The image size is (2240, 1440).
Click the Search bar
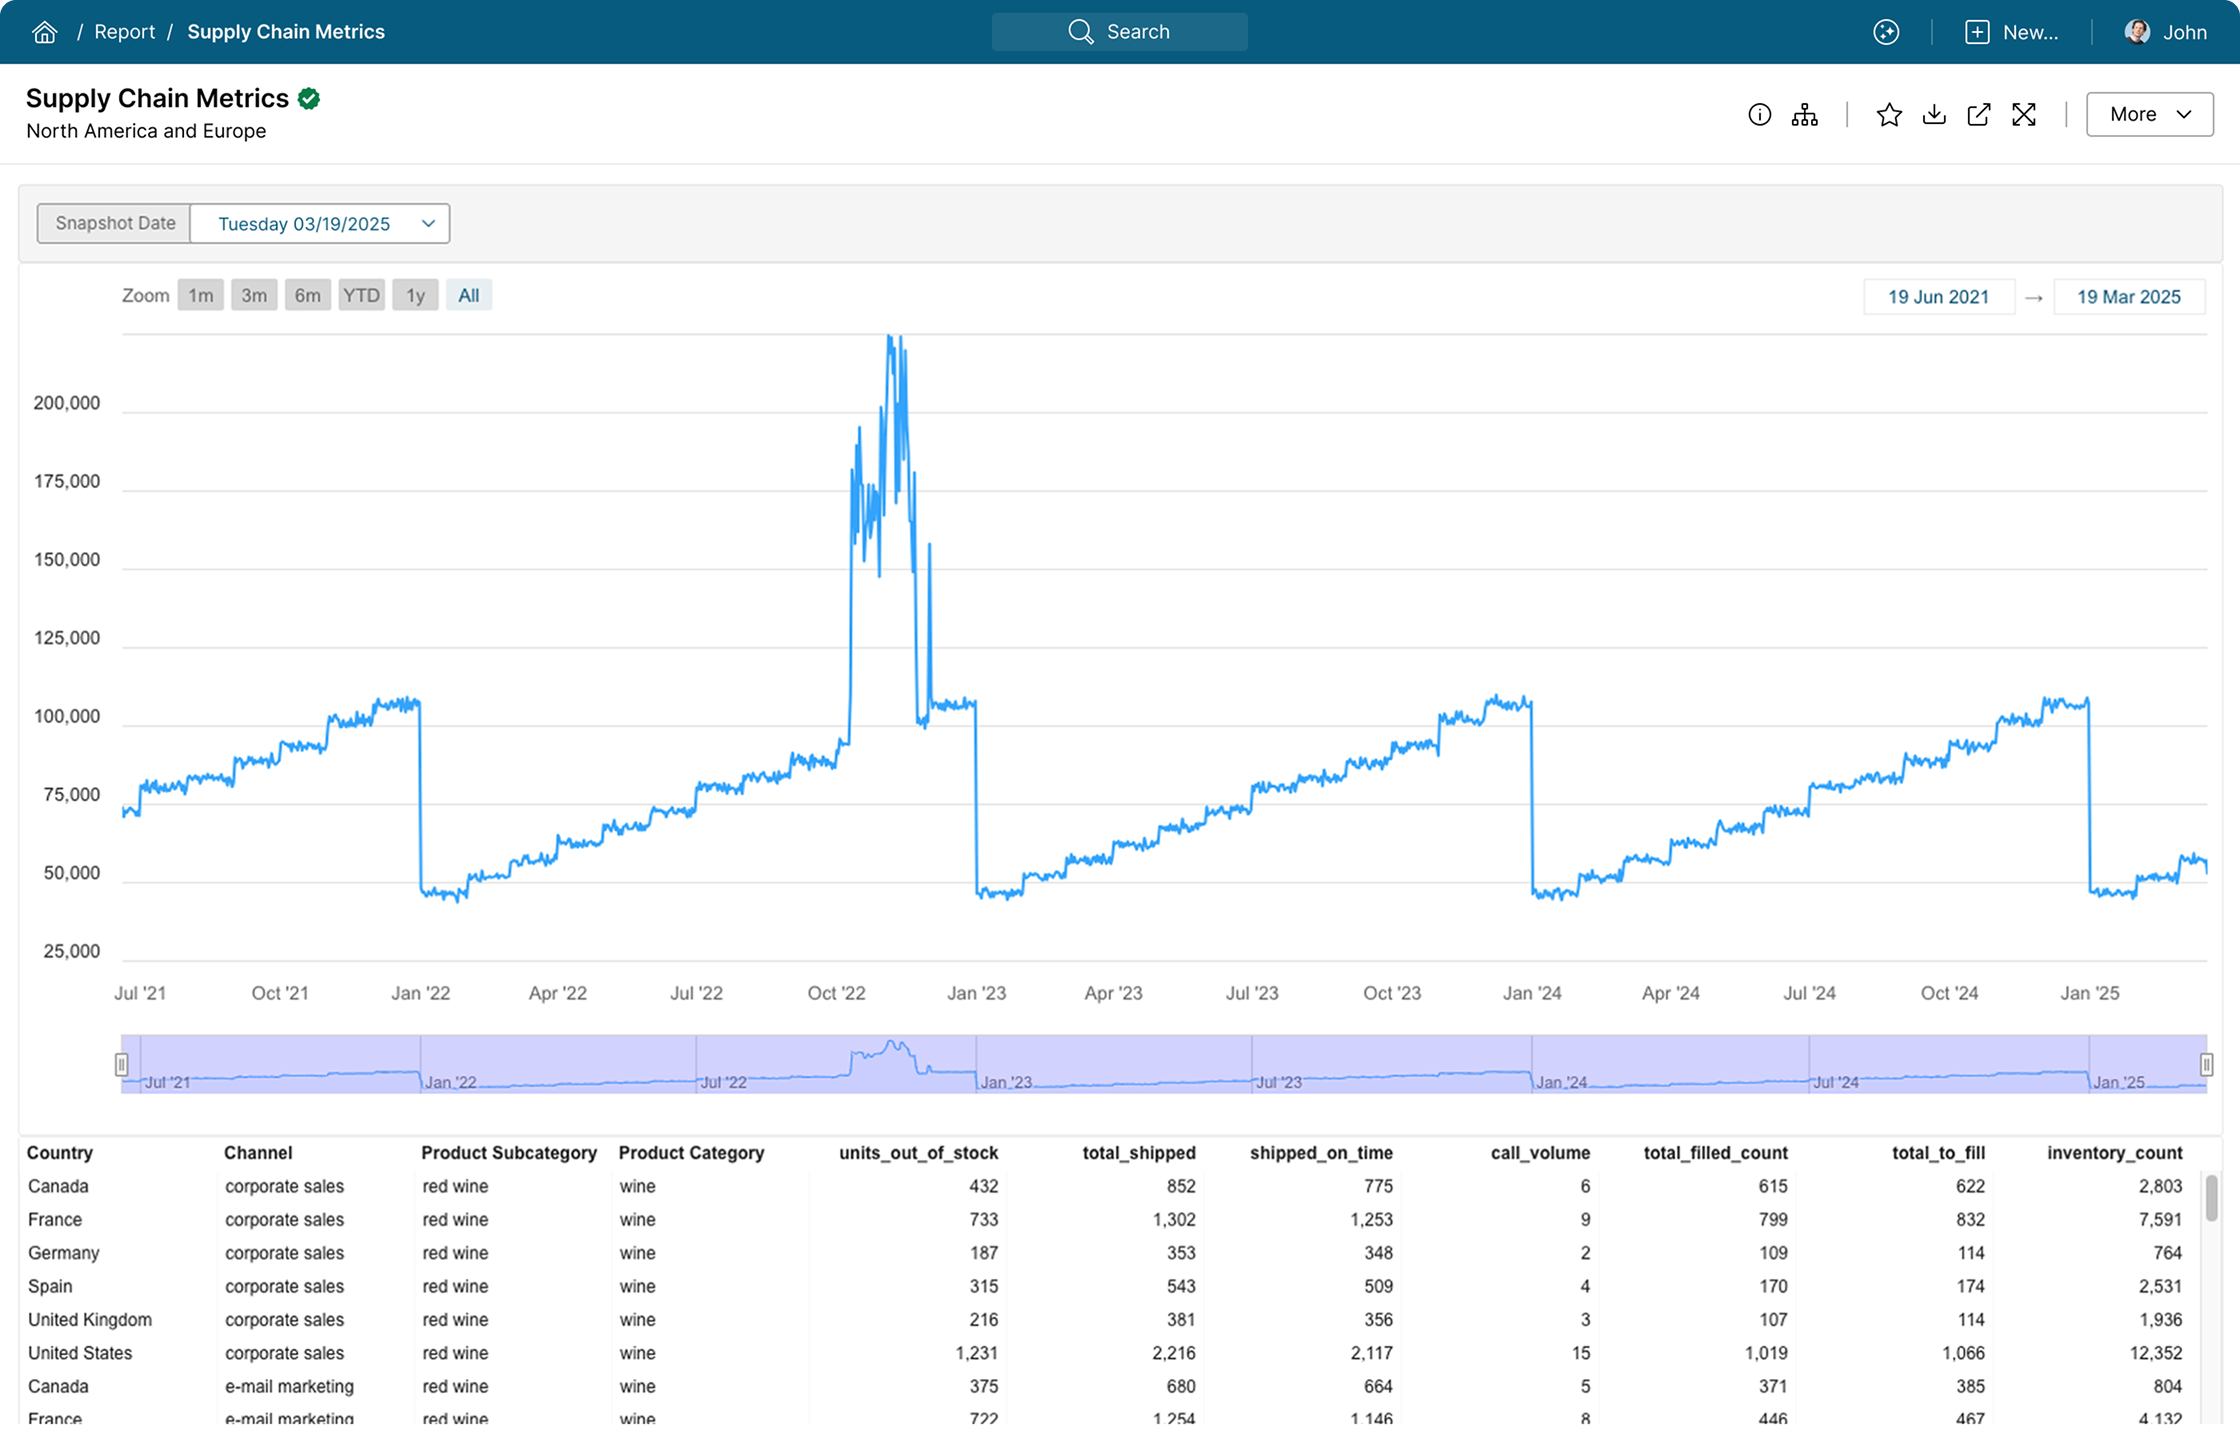click(x=1119, y=31)
